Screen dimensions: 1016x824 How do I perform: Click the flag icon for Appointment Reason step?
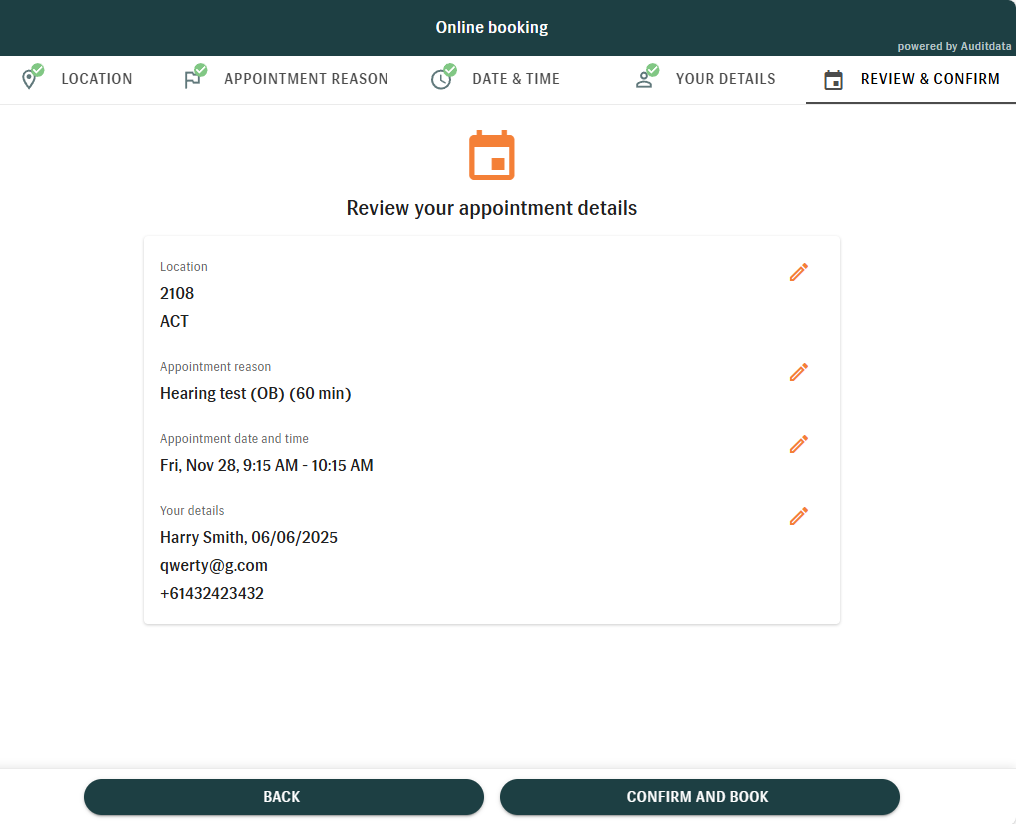pyautogui.click(x=193, y=80)
